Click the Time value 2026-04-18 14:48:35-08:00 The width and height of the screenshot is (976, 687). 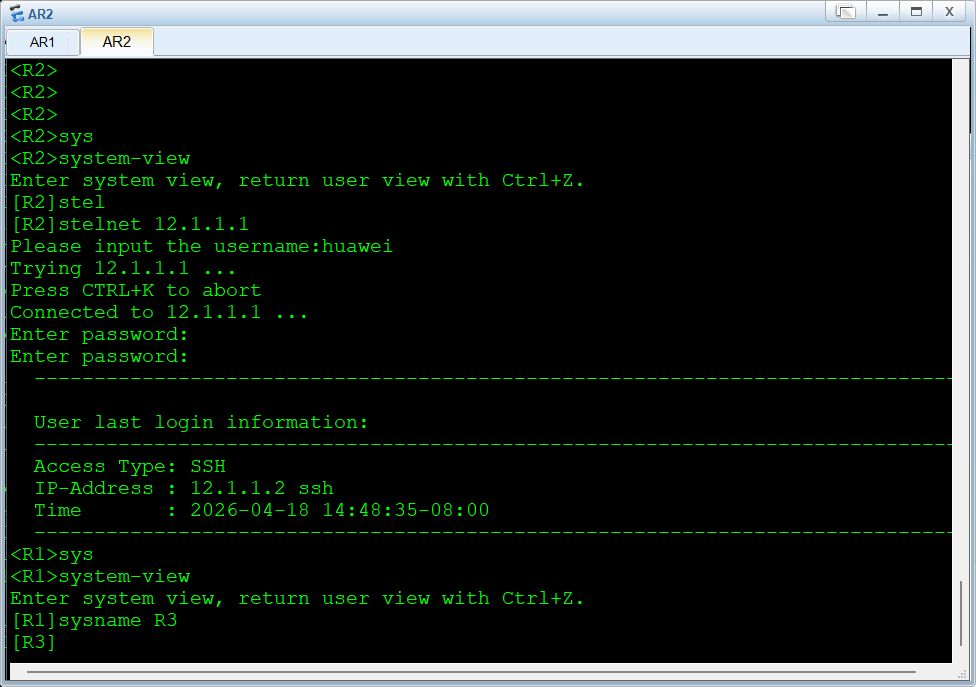(x=340, y=510)
